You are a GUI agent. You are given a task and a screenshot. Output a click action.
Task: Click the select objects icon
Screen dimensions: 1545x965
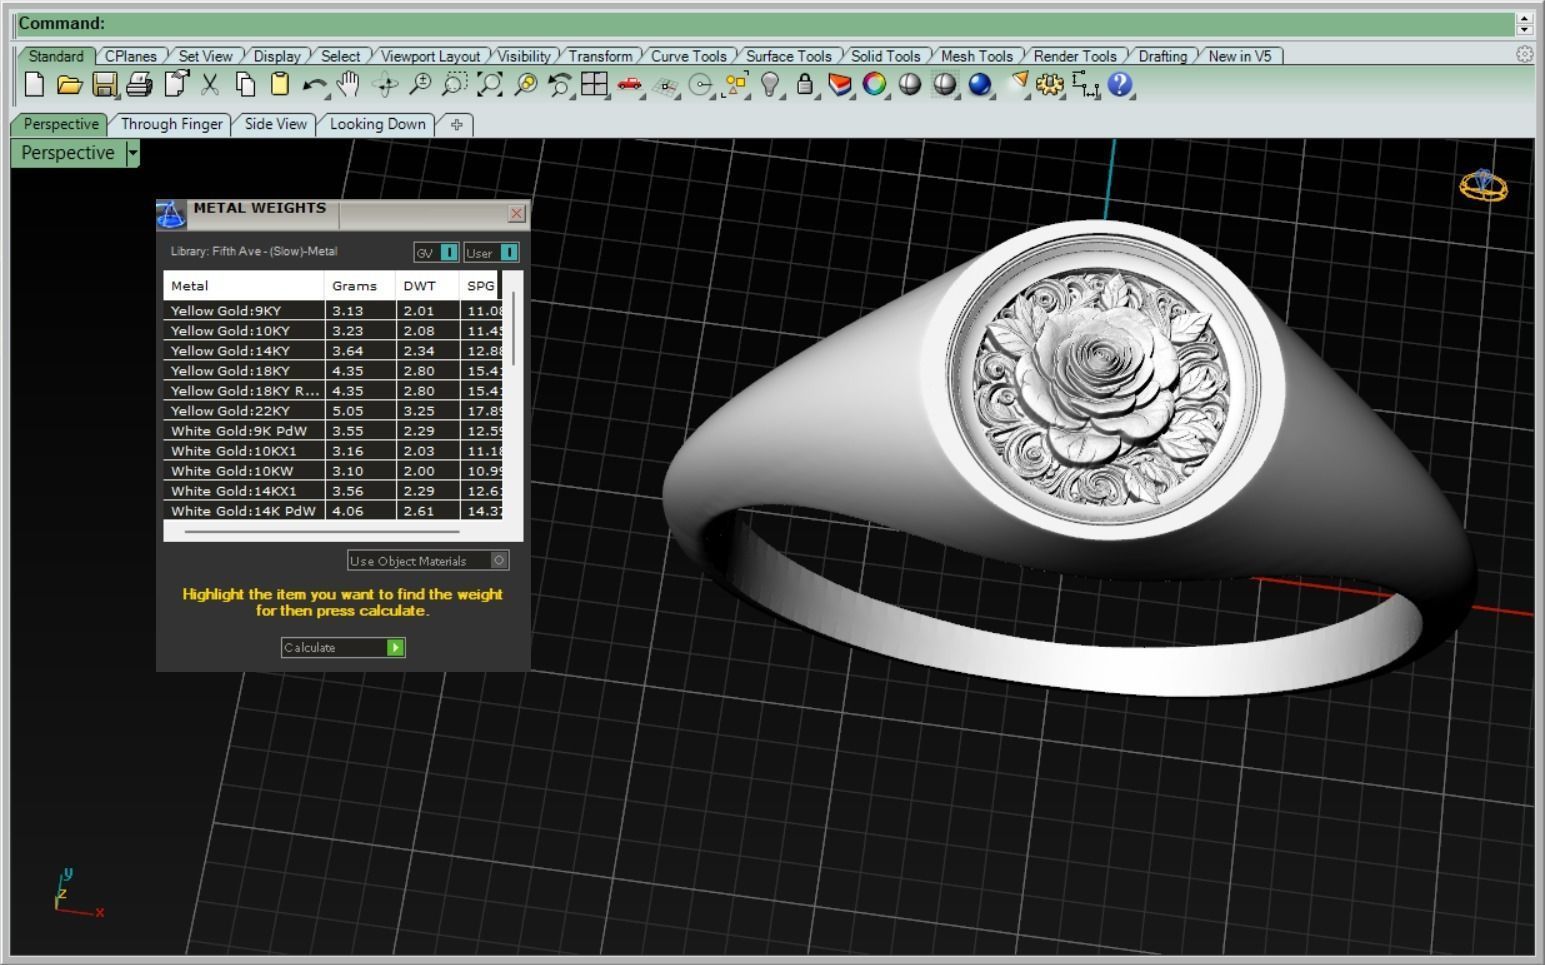click(736, 85)
